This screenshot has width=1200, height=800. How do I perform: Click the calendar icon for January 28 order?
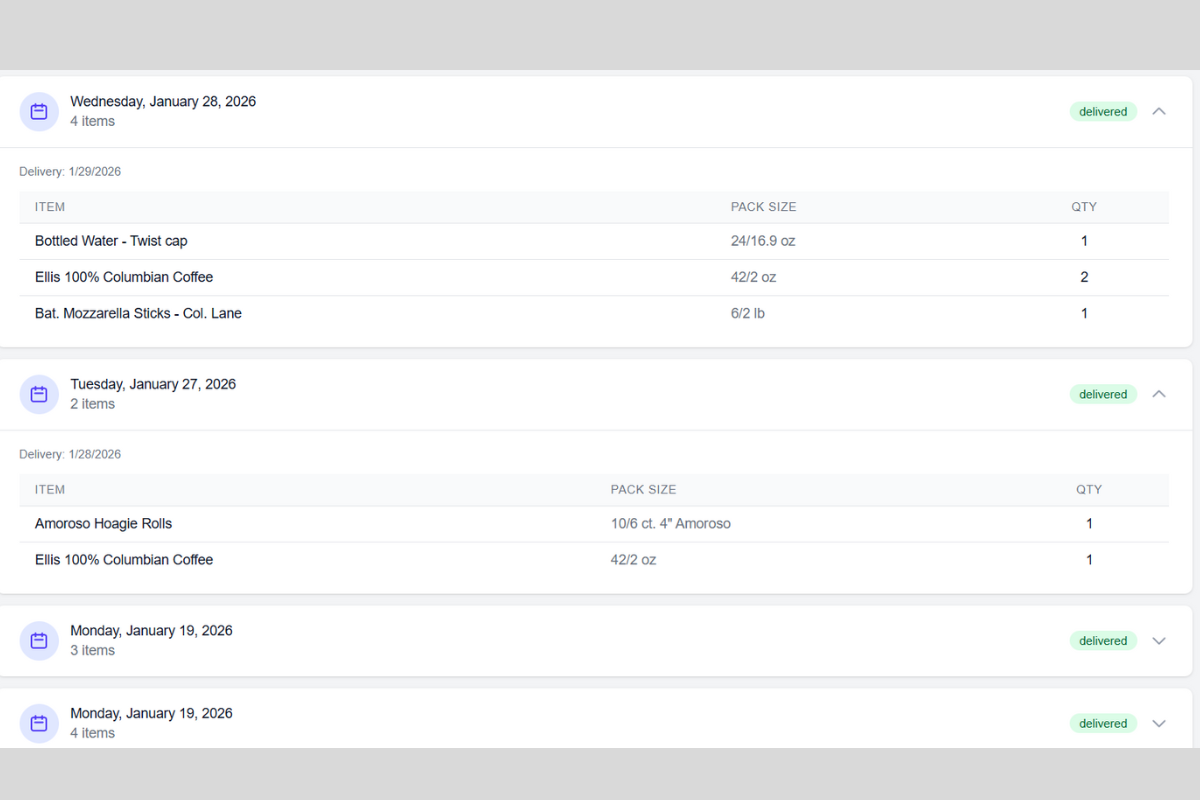[x=39, y=111]
